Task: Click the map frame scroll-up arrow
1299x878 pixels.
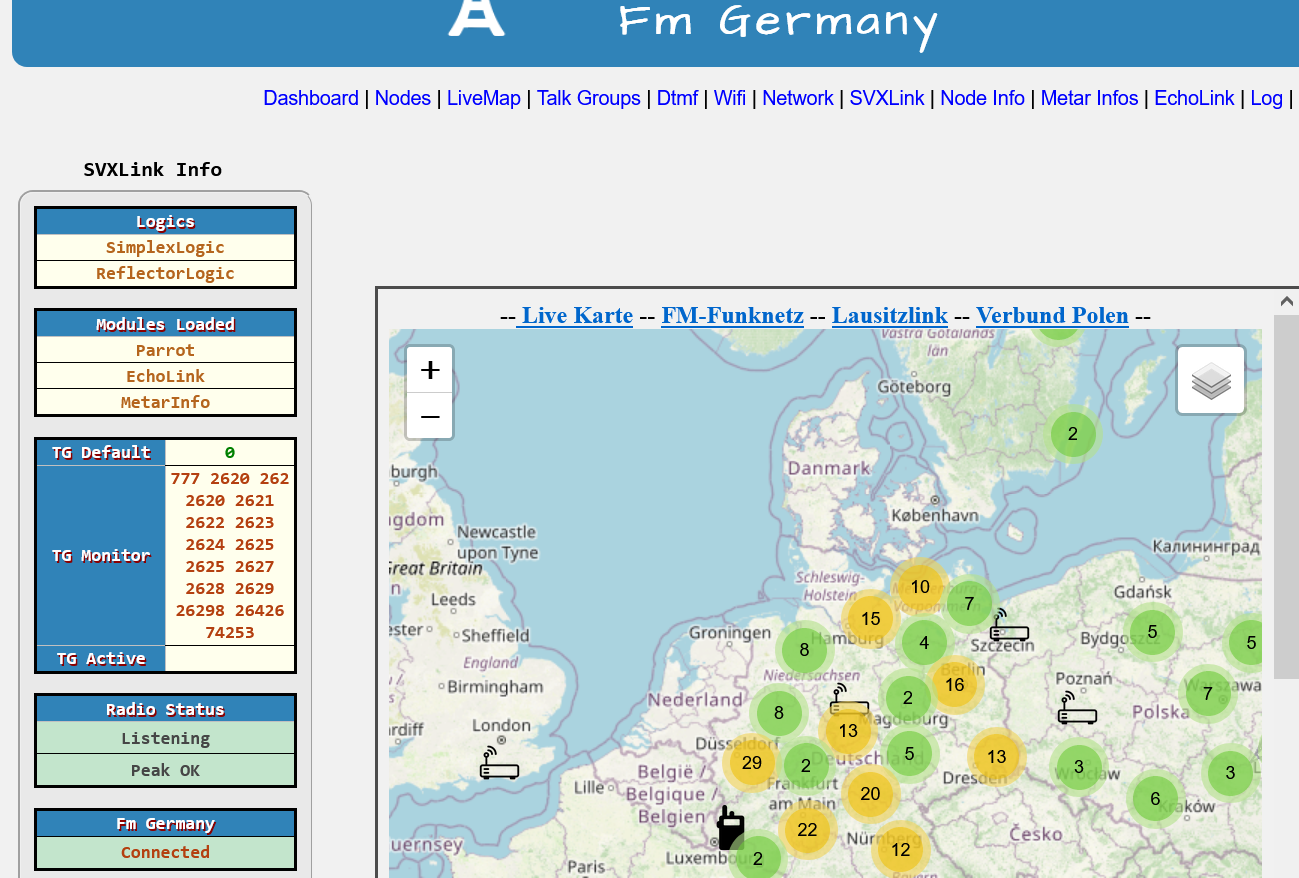Action: click(1287, 301)
